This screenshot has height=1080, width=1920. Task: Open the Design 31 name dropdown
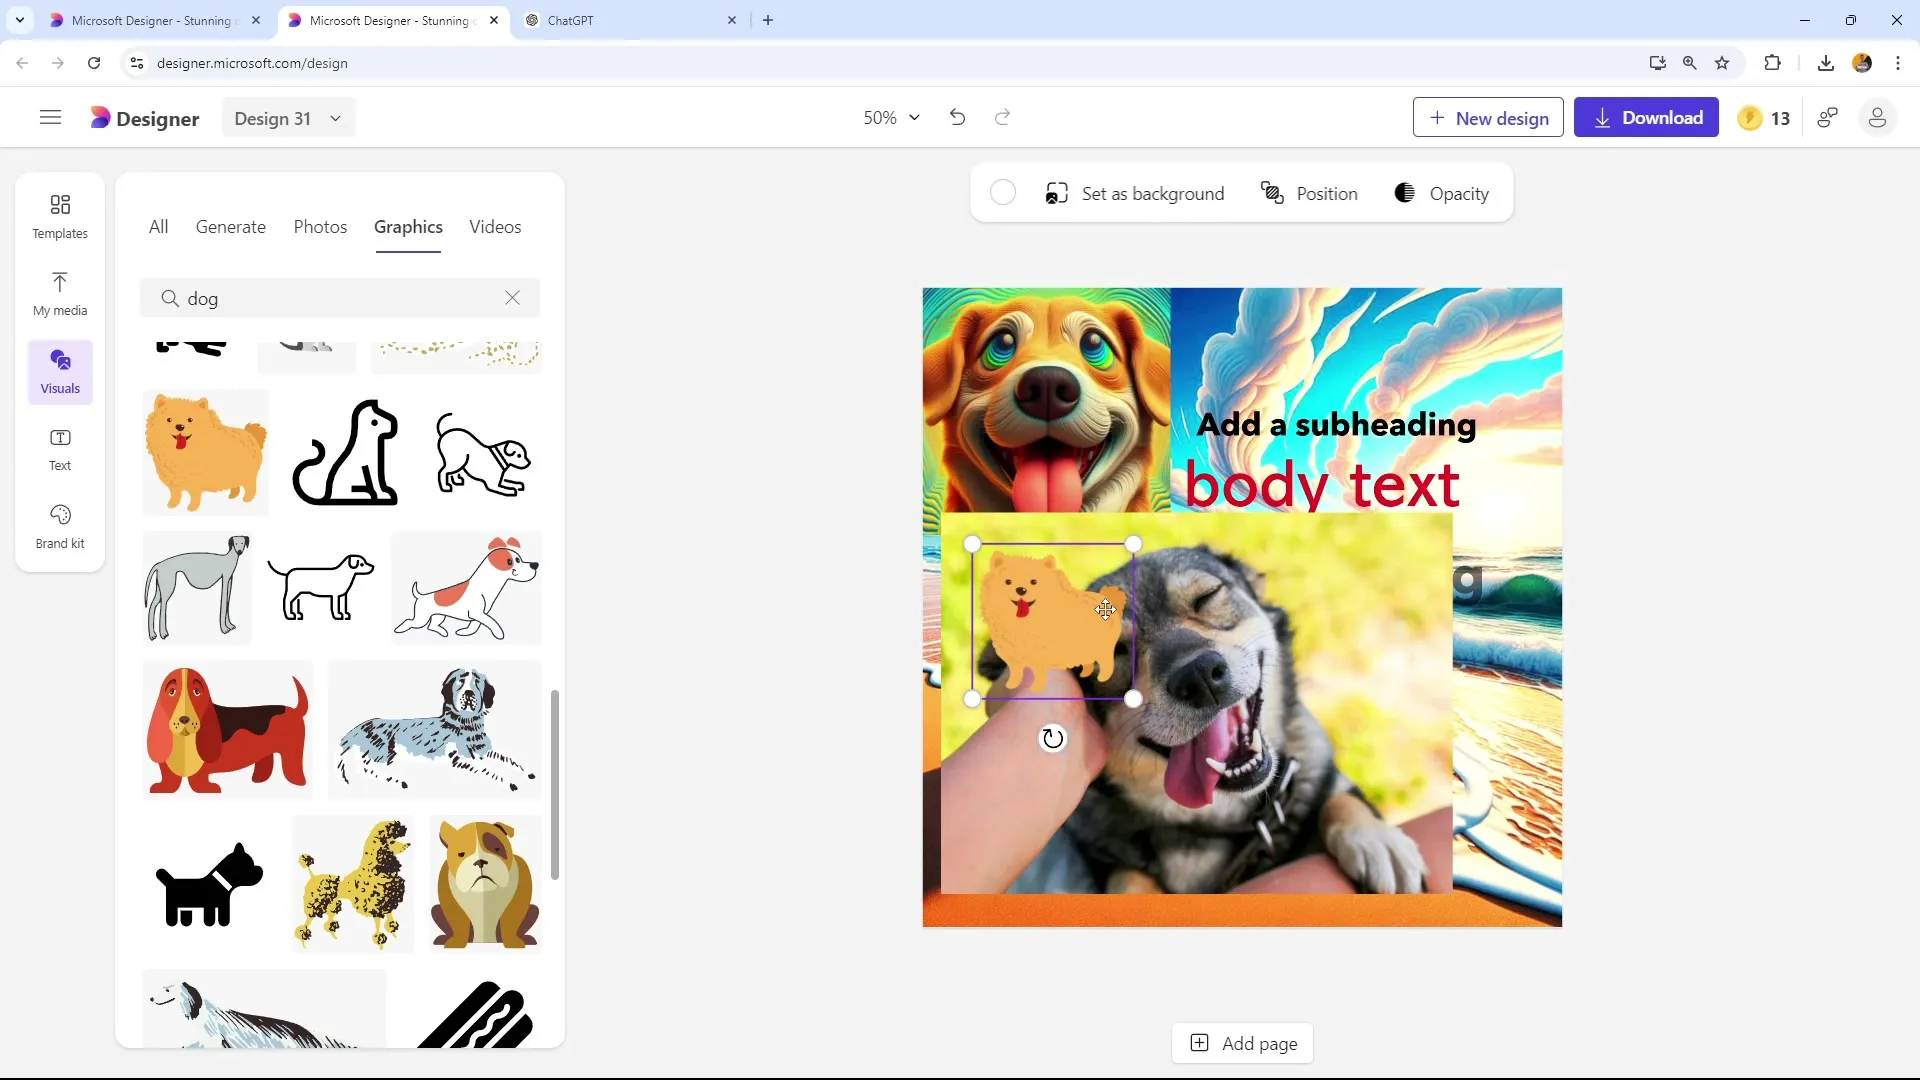coord(288,118)
